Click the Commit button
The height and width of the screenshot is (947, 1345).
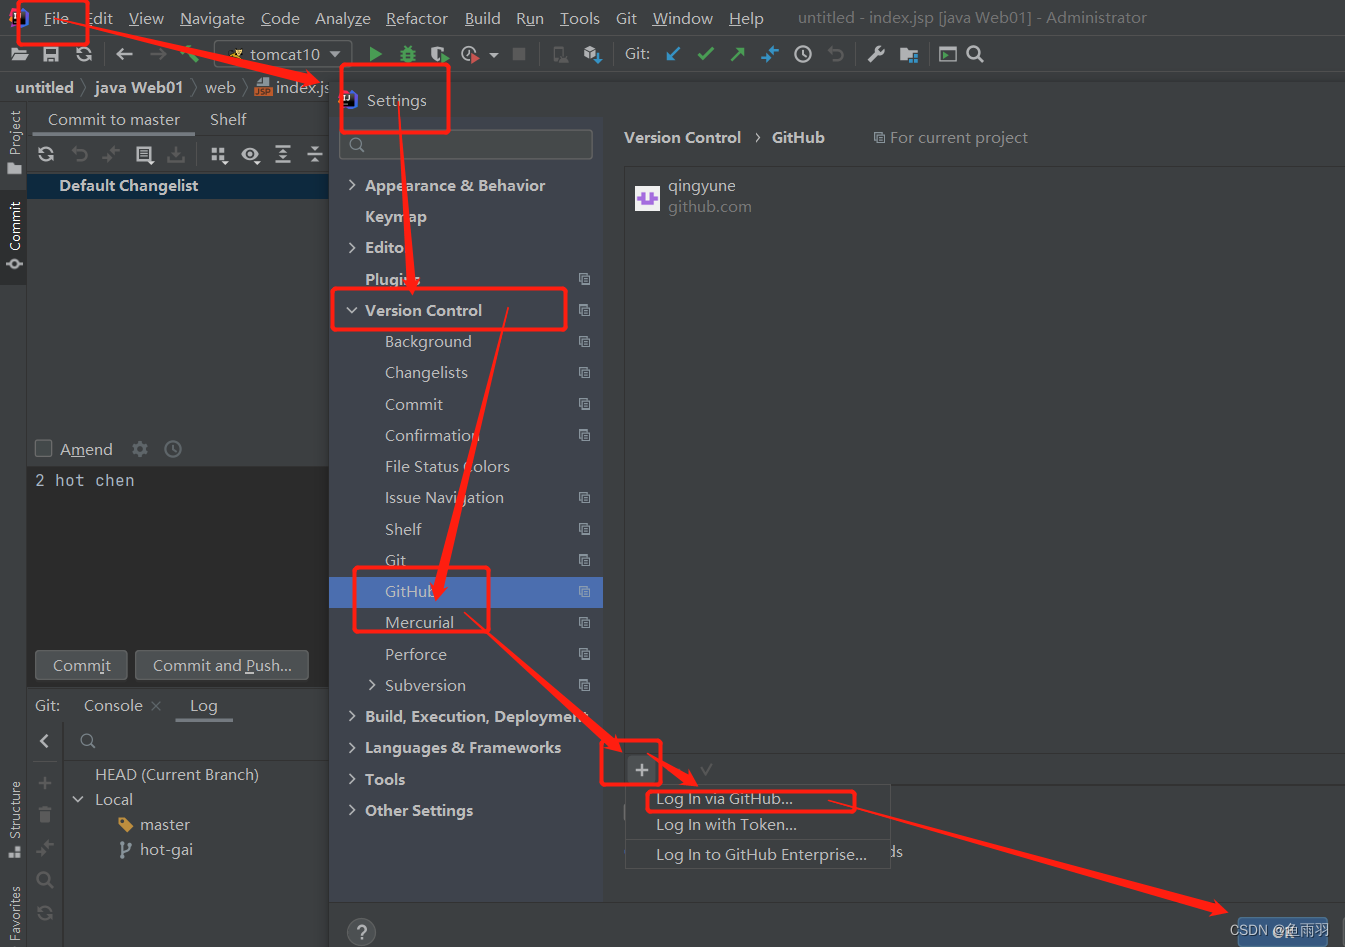coord(82,665)
